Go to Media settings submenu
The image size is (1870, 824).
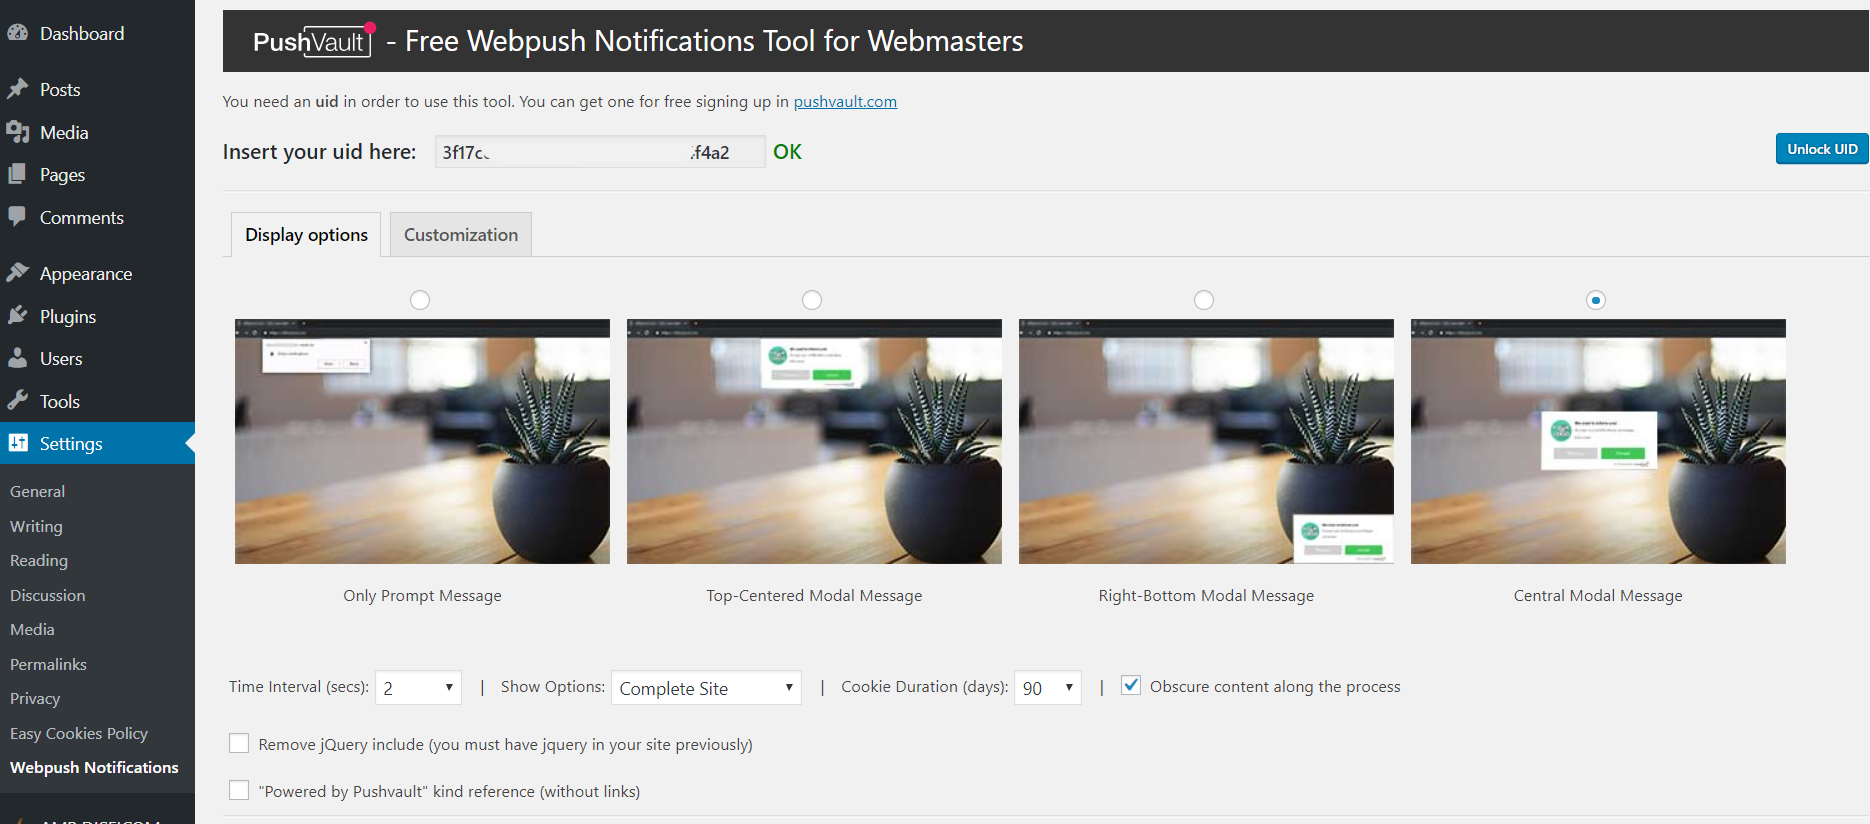pyautogui.click(x=32, y=629)
